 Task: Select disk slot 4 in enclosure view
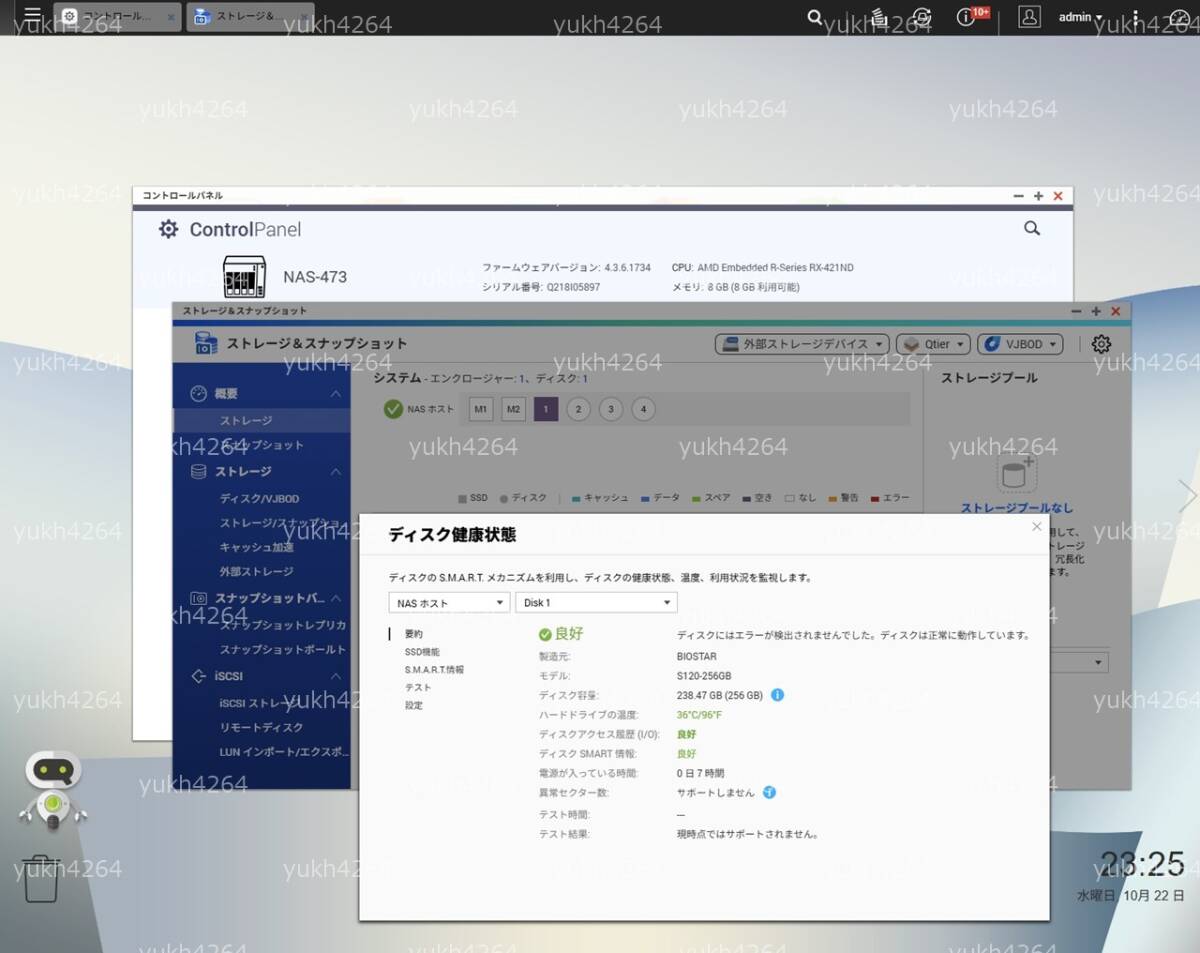644,409
